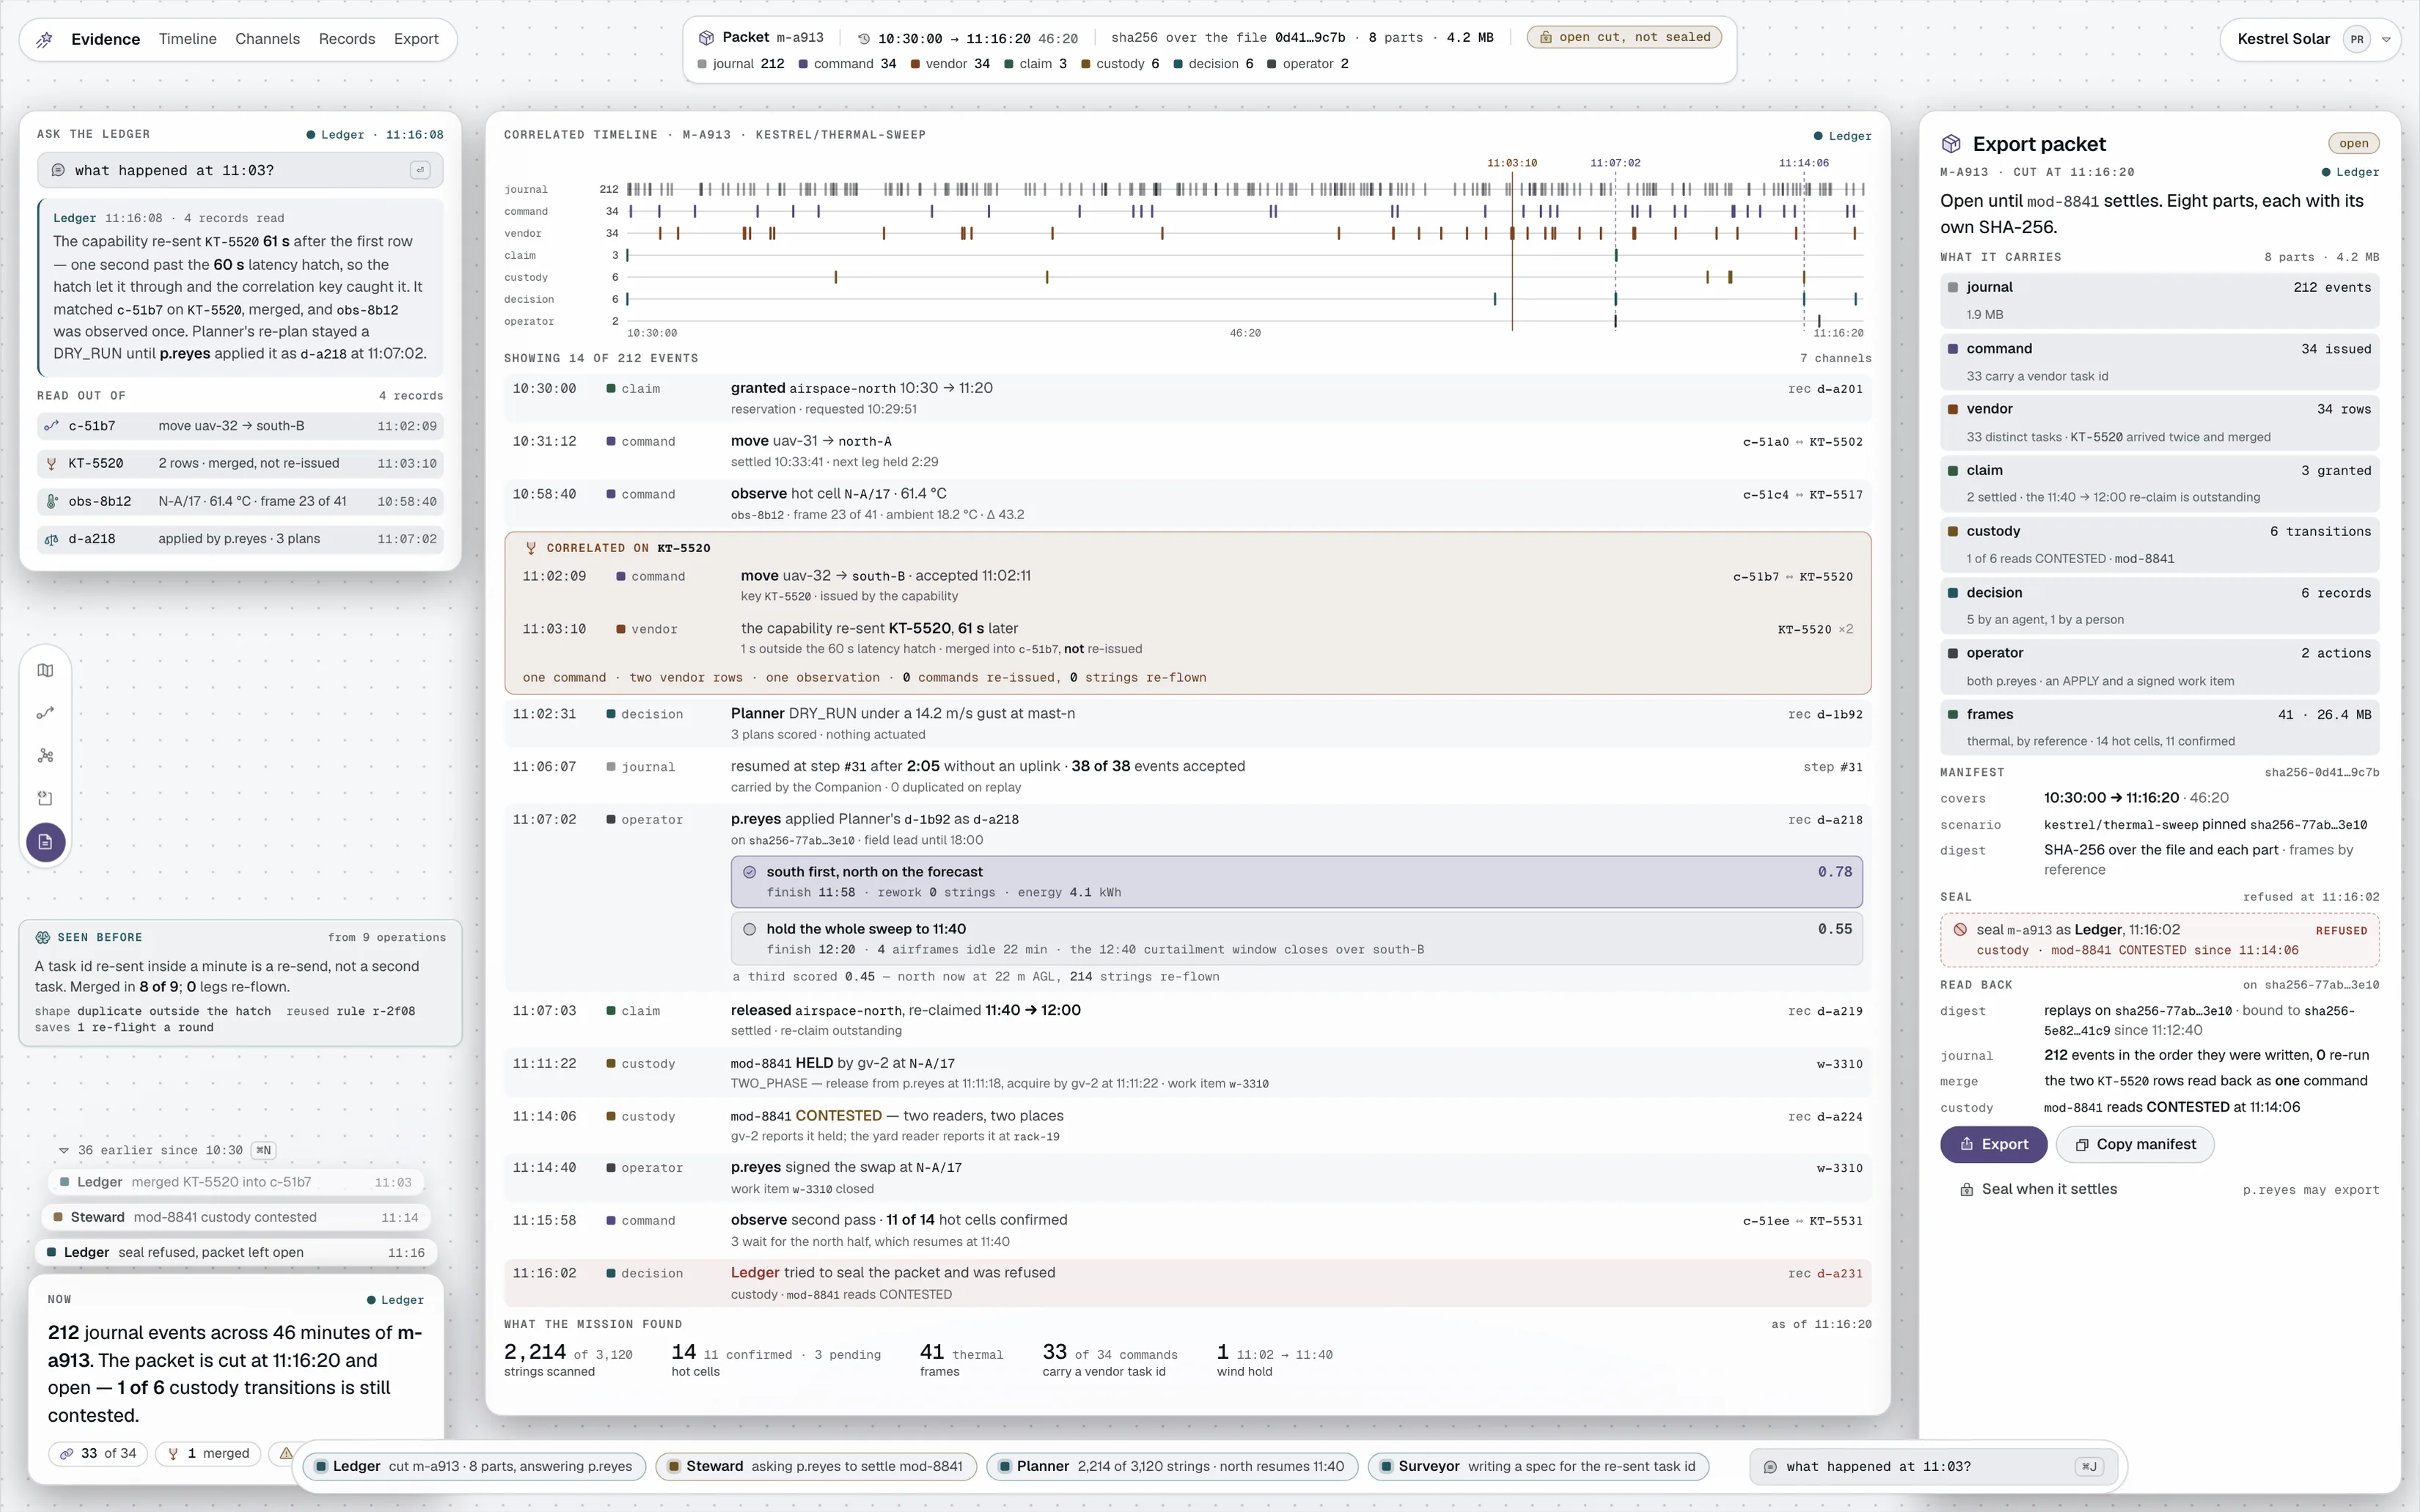
Task: Click the PR avatar beside Kestrel Solar
Action: click(2357, 40)
